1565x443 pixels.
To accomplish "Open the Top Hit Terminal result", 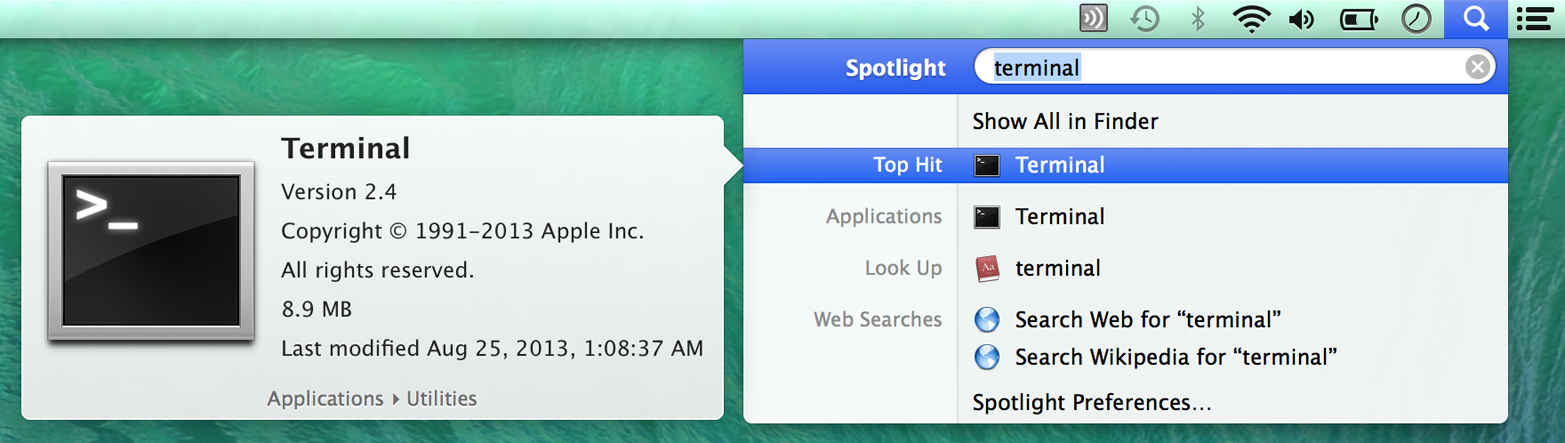I will coord(1126,165).
